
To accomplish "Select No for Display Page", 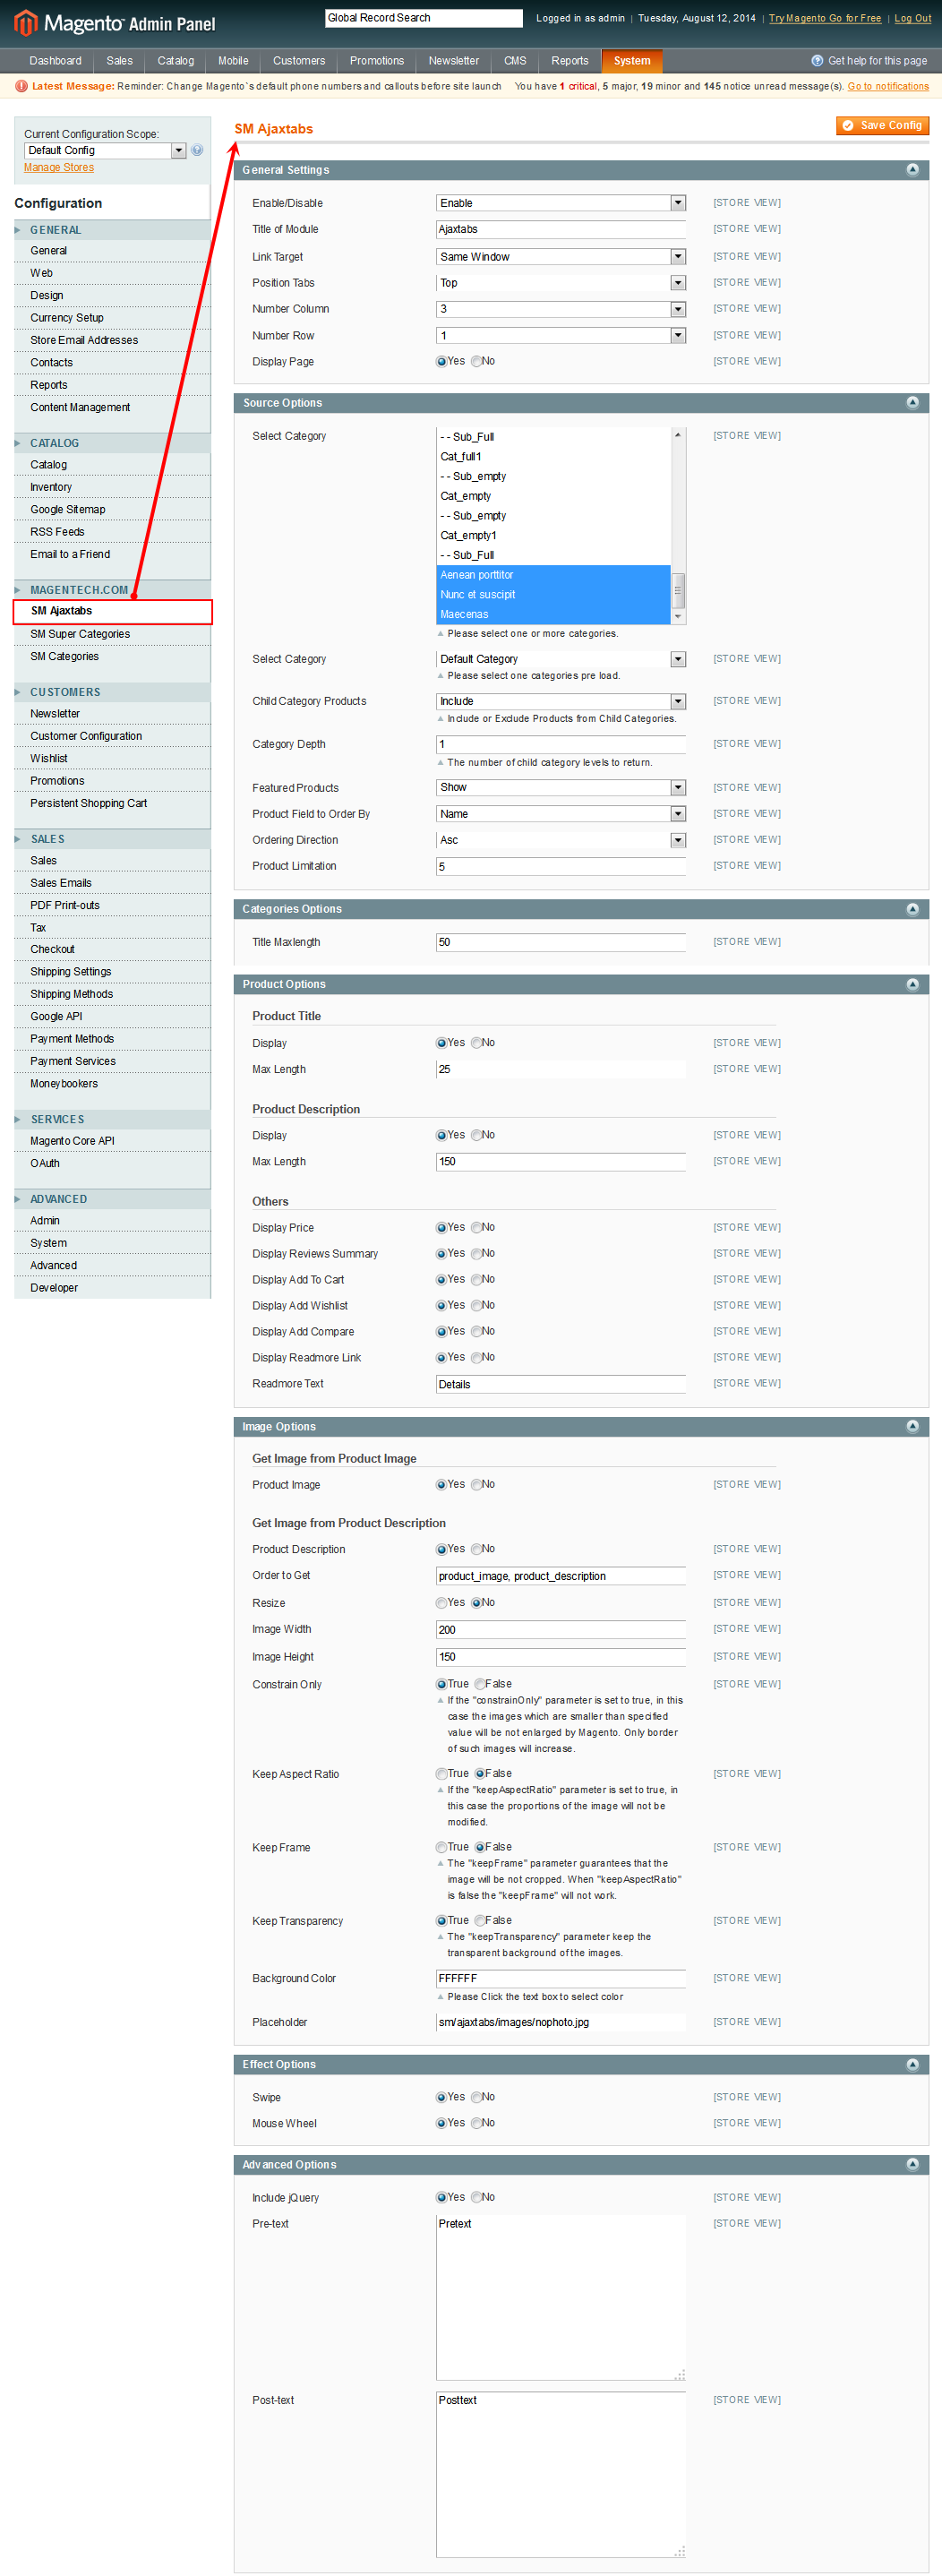I will pyautogui.click(x=477, y=362).
